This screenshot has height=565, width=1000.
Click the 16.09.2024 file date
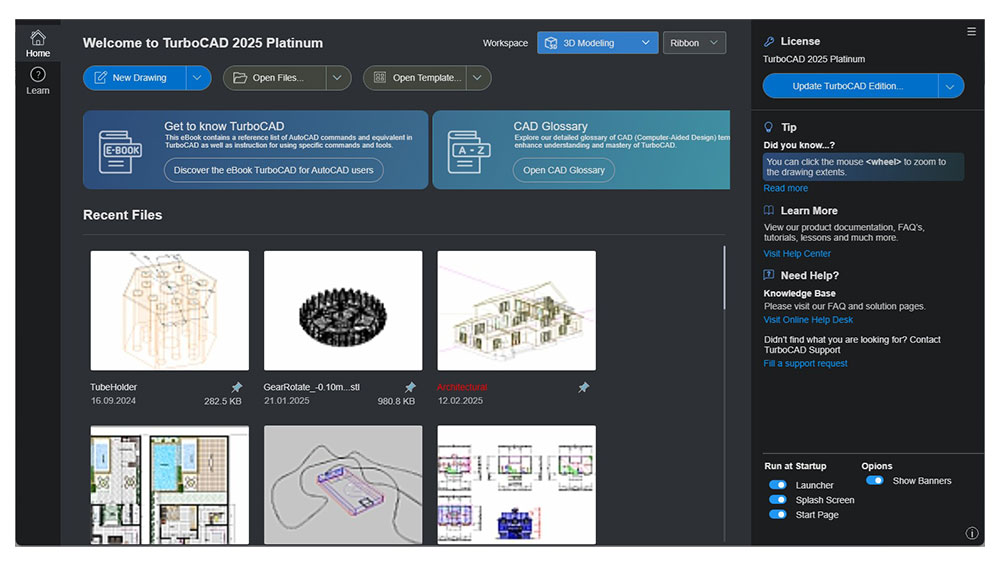coord(113,400)
